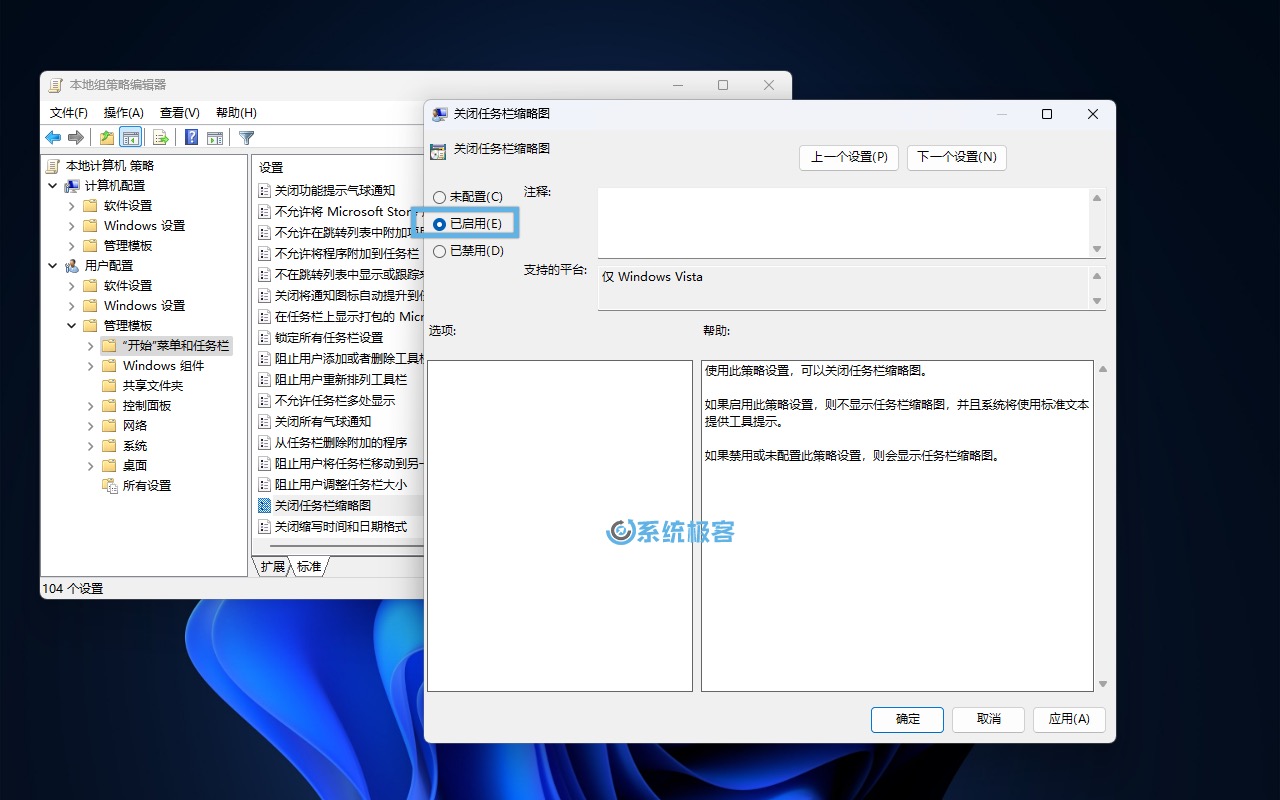Select the "开始"菜单和任务栏 tree item
This screenshot has height=800, width=1280.
point(166,346)
